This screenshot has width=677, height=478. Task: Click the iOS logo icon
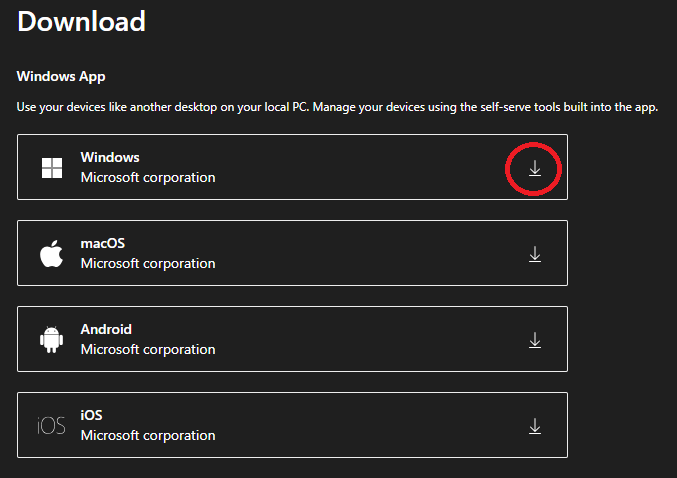pyautogui.click(x=51, y=426)
